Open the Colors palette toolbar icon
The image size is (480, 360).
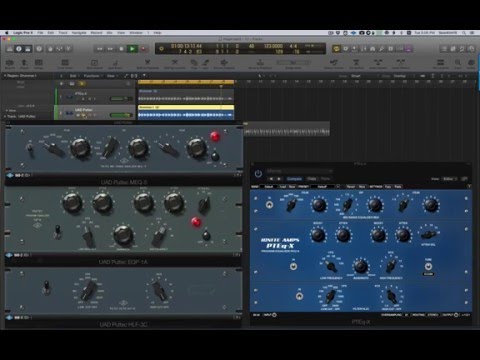pos(471,63)
